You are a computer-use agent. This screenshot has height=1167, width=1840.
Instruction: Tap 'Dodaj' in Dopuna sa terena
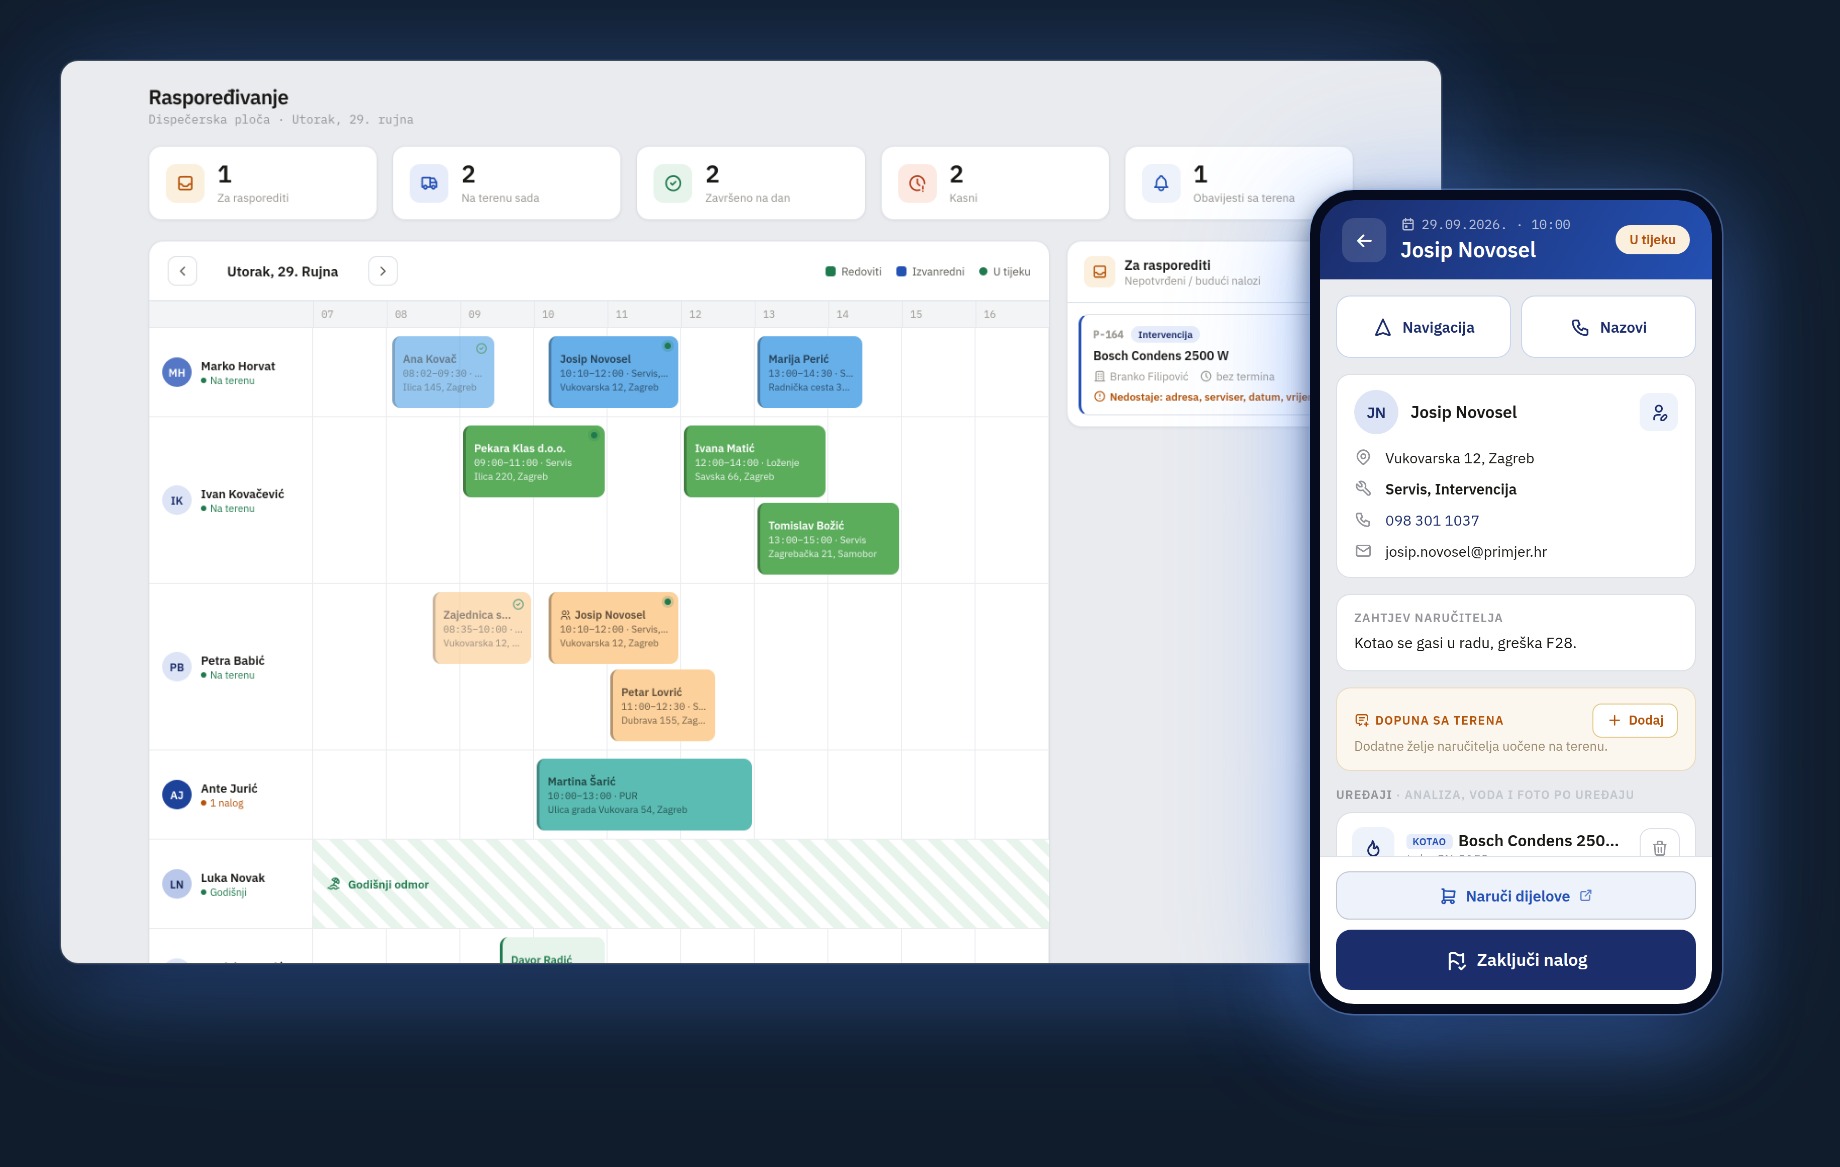[1635, 720]
